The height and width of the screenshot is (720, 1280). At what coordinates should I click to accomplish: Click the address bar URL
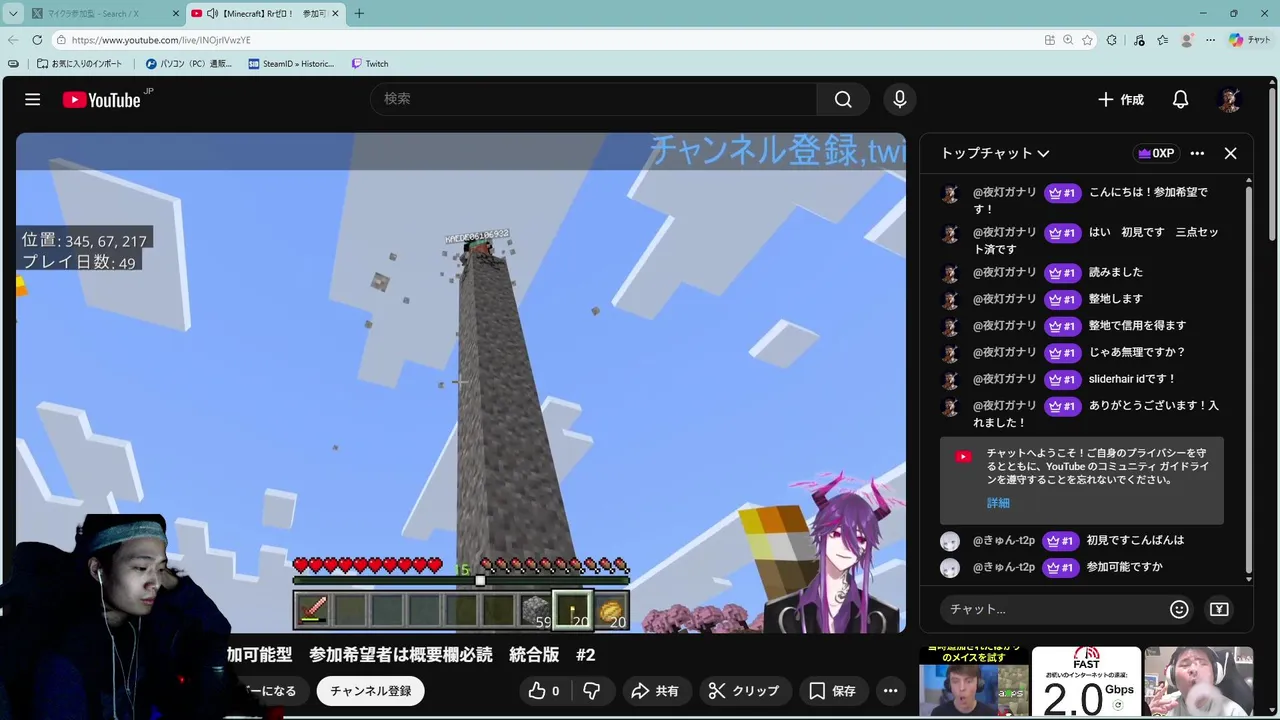click(x=161, y=40)
